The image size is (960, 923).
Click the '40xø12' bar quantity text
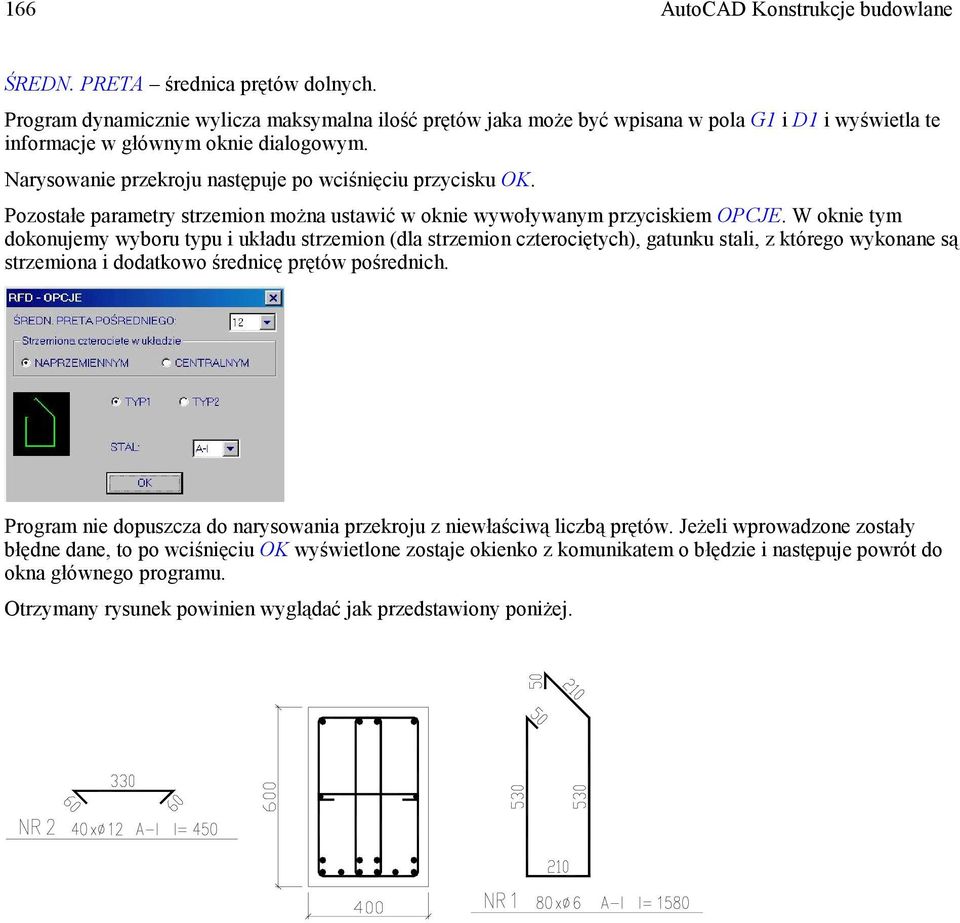(x=97, y=829)
